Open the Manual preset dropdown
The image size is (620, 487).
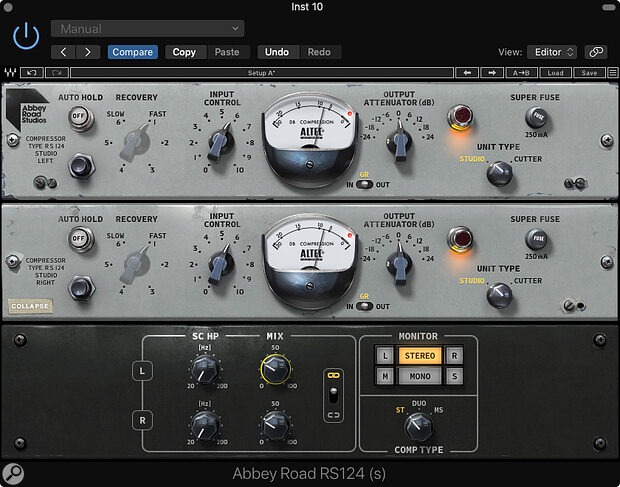[x=147, y=29]
